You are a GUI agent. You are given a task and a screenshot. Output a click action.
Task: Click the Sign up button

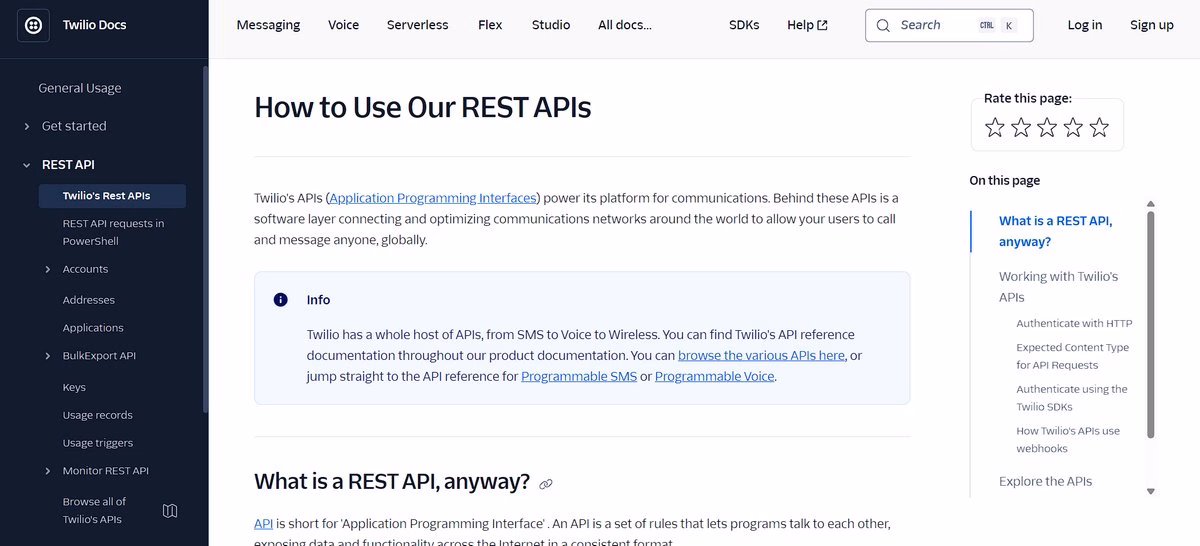click(x=1152, y=25)
